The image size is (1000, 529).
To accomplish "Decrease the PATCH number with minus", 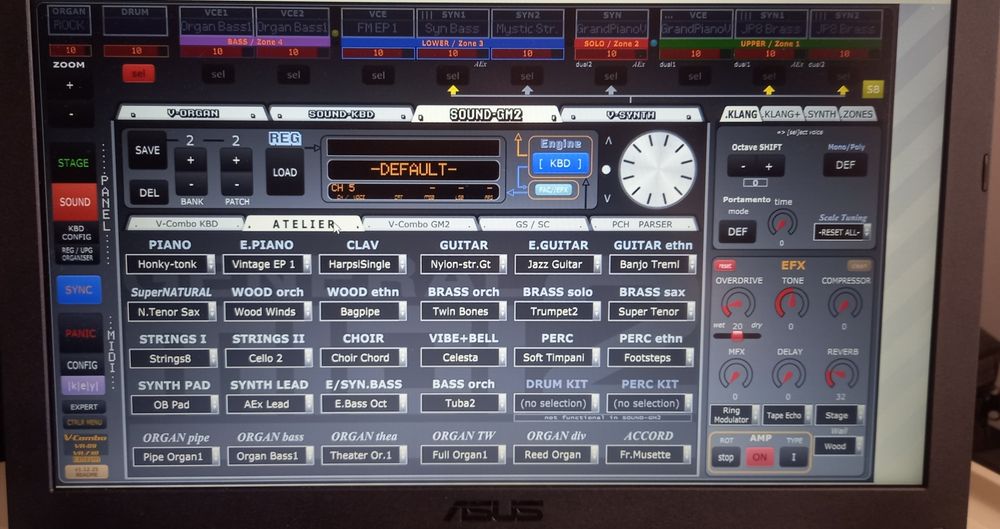I will (236, 184).
